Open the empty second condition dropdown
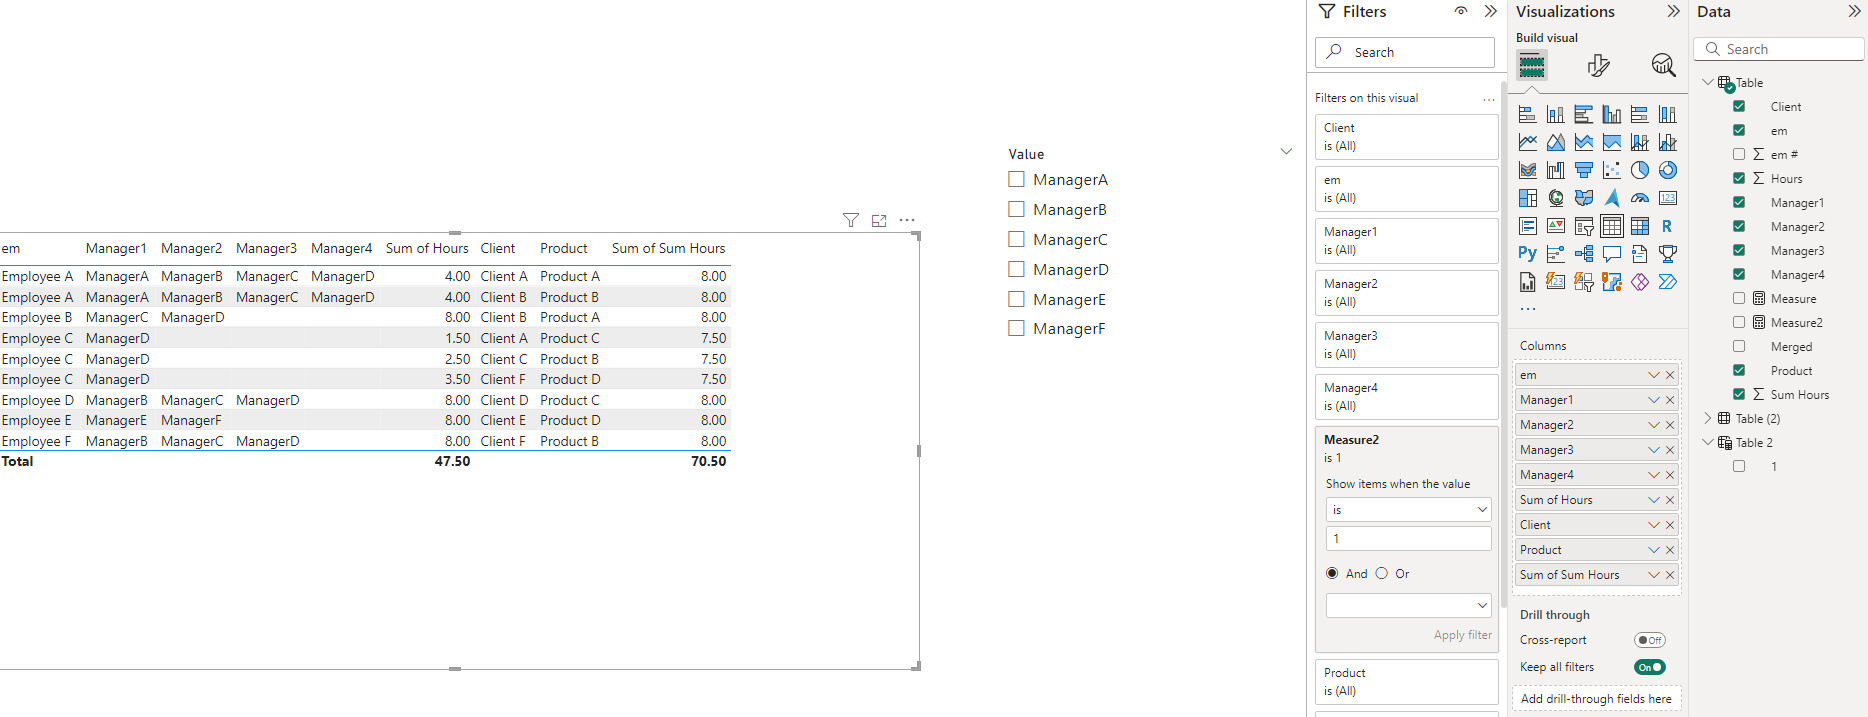1868x717 pixels. [1408, 605]
